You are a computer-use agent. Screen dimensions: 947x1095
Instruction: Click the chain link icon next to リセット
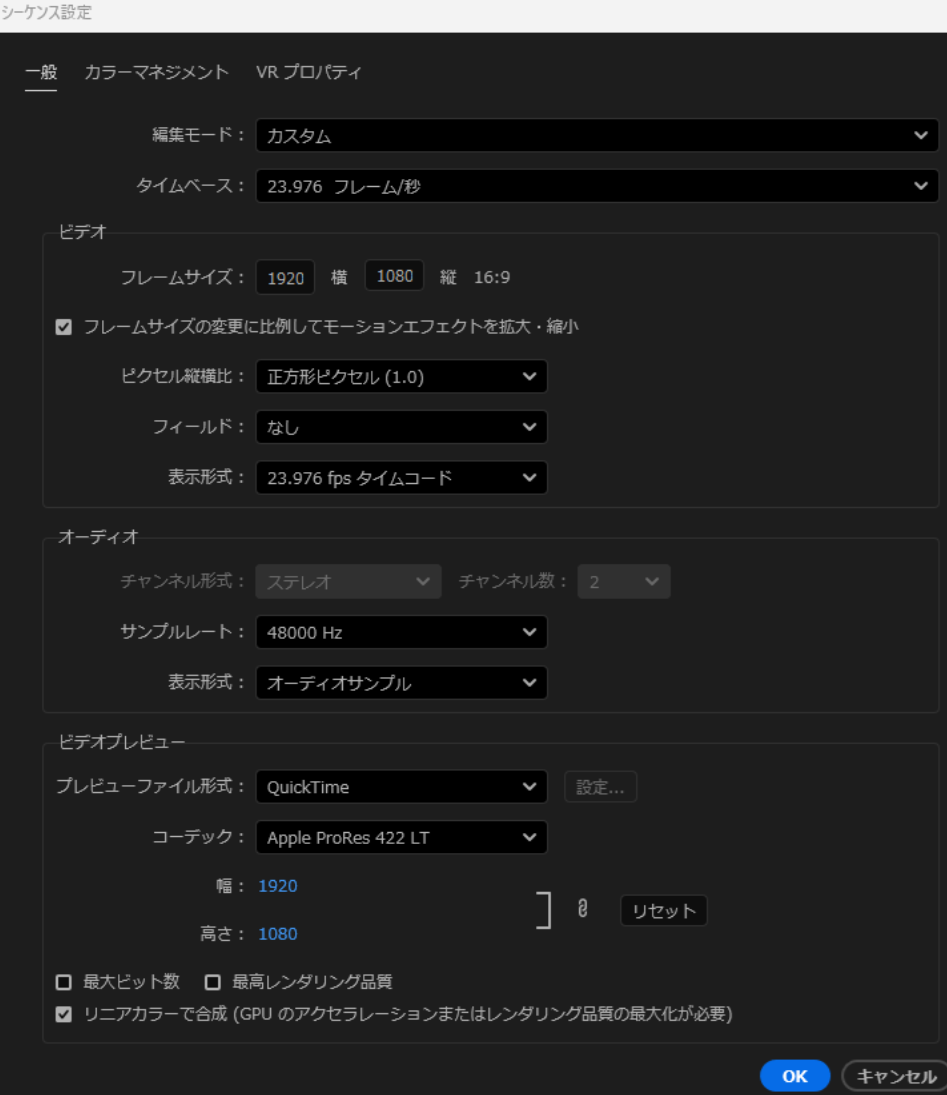584,910
